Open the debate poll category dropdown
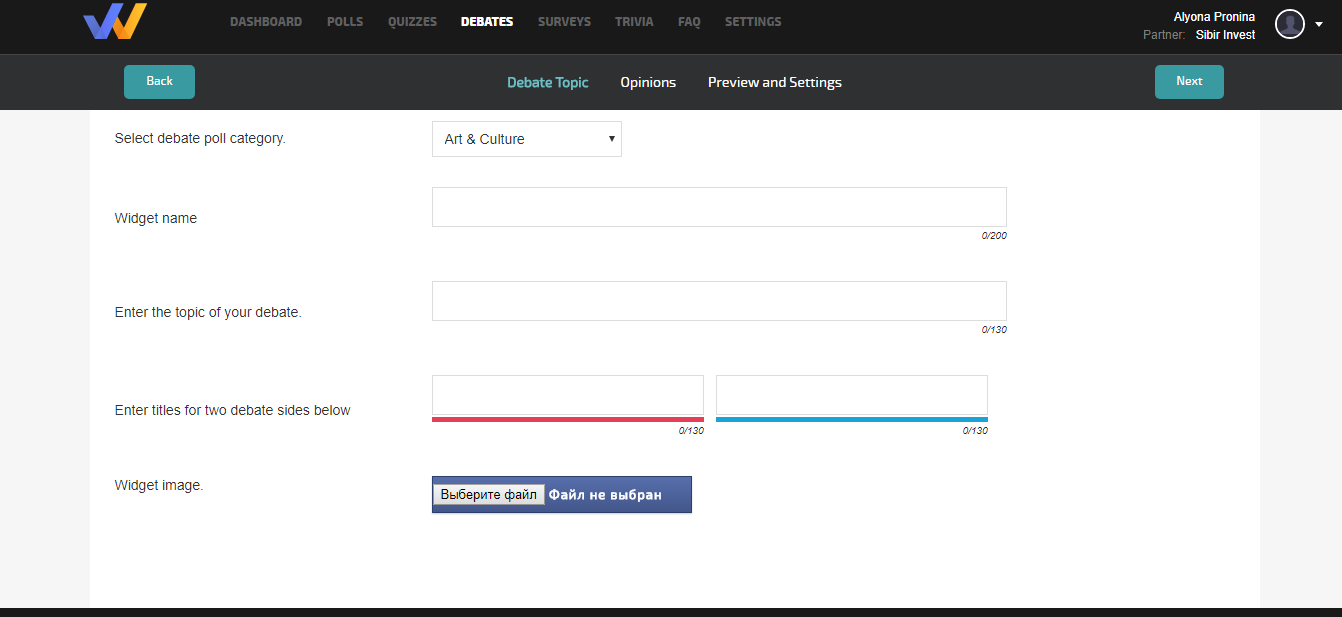 coord(526,139)
